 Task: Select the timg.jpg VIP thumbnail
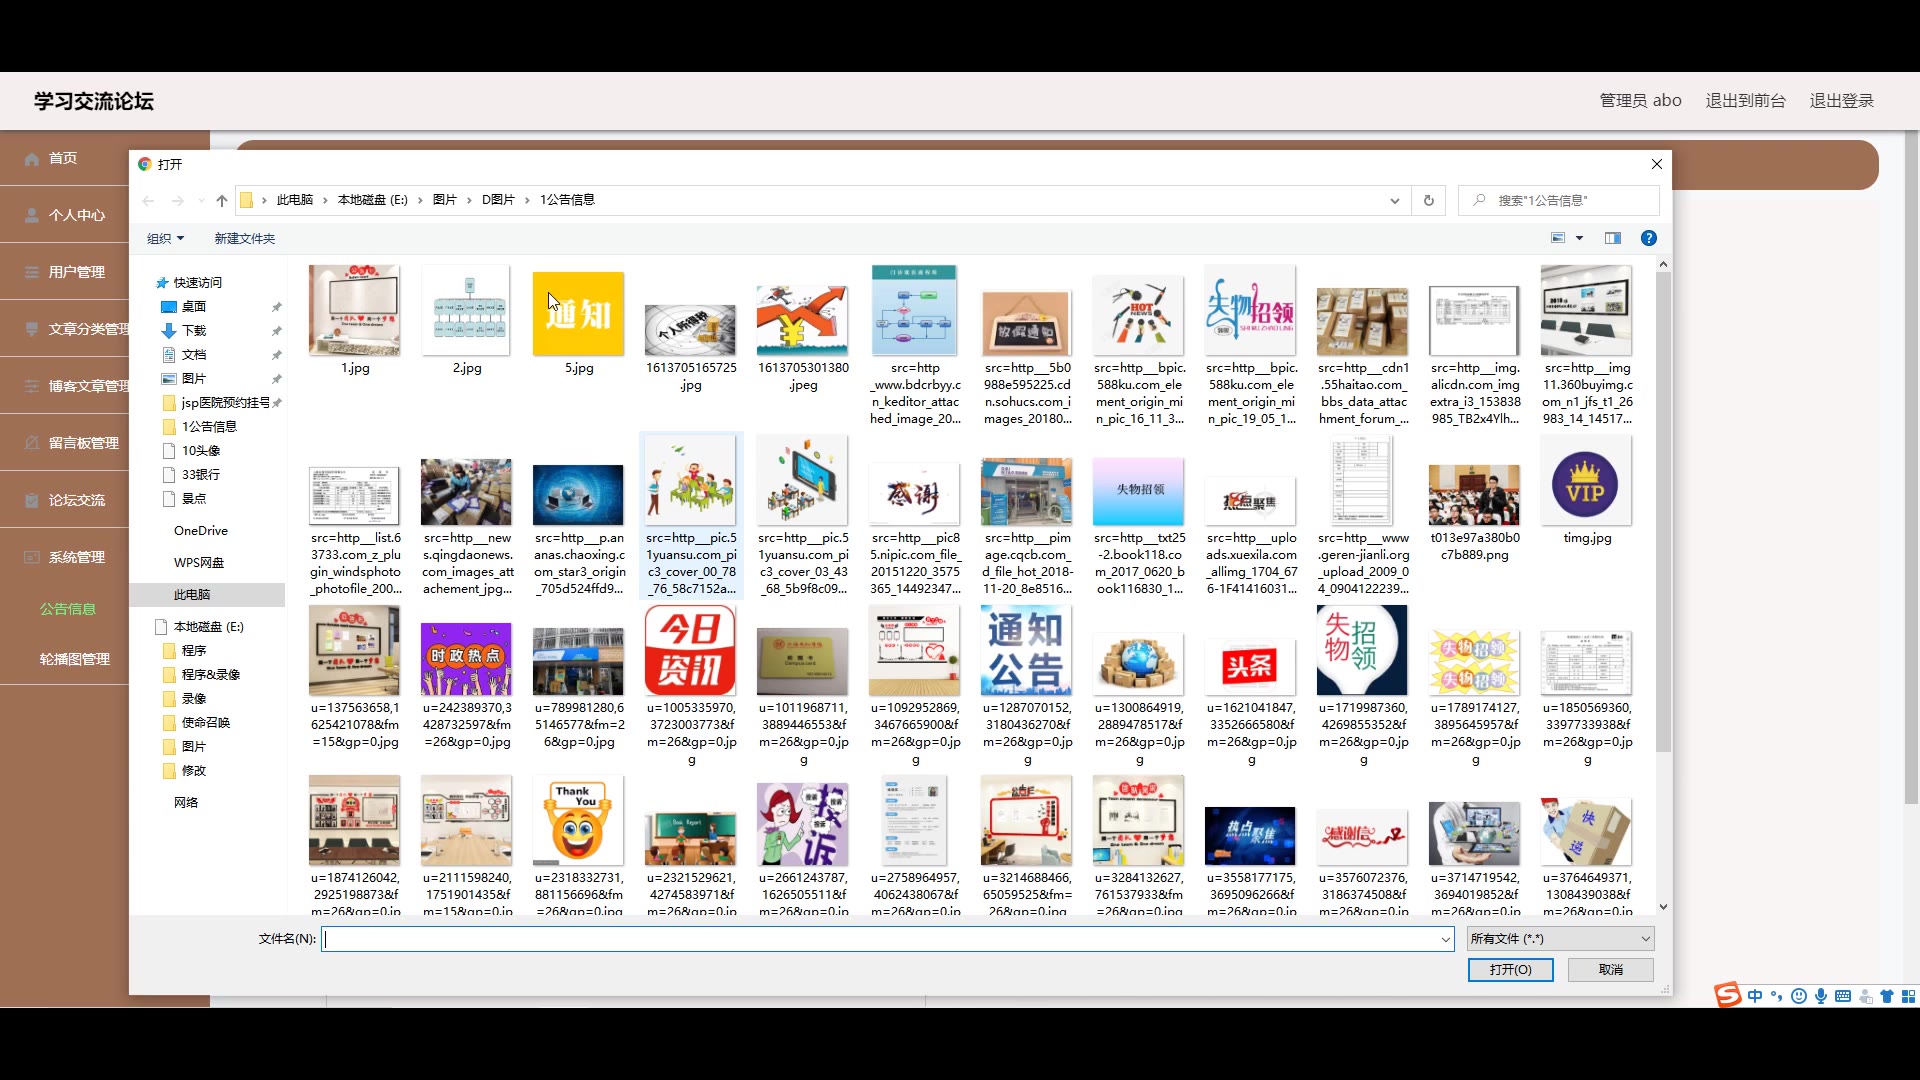coord(1585,484)
